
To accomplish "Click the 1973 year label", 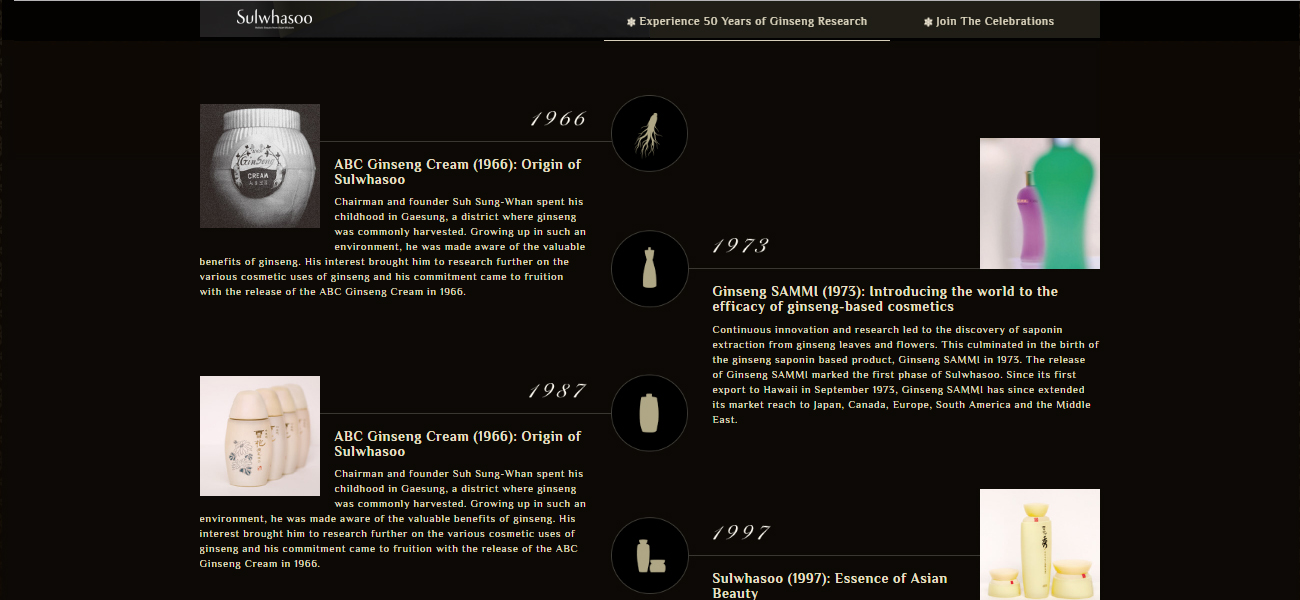I will [x=741, y=246].
